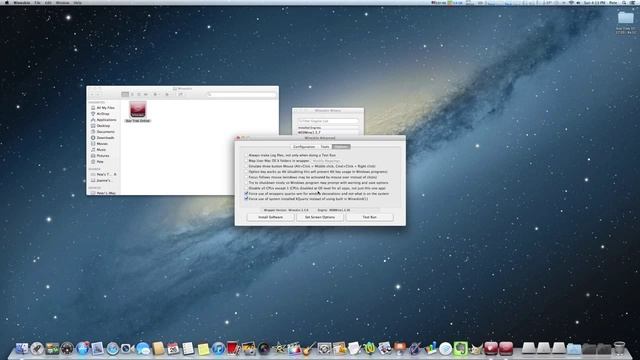Open iTunes from the Dock
Viewport: 640px width, 360px height.
218,348
